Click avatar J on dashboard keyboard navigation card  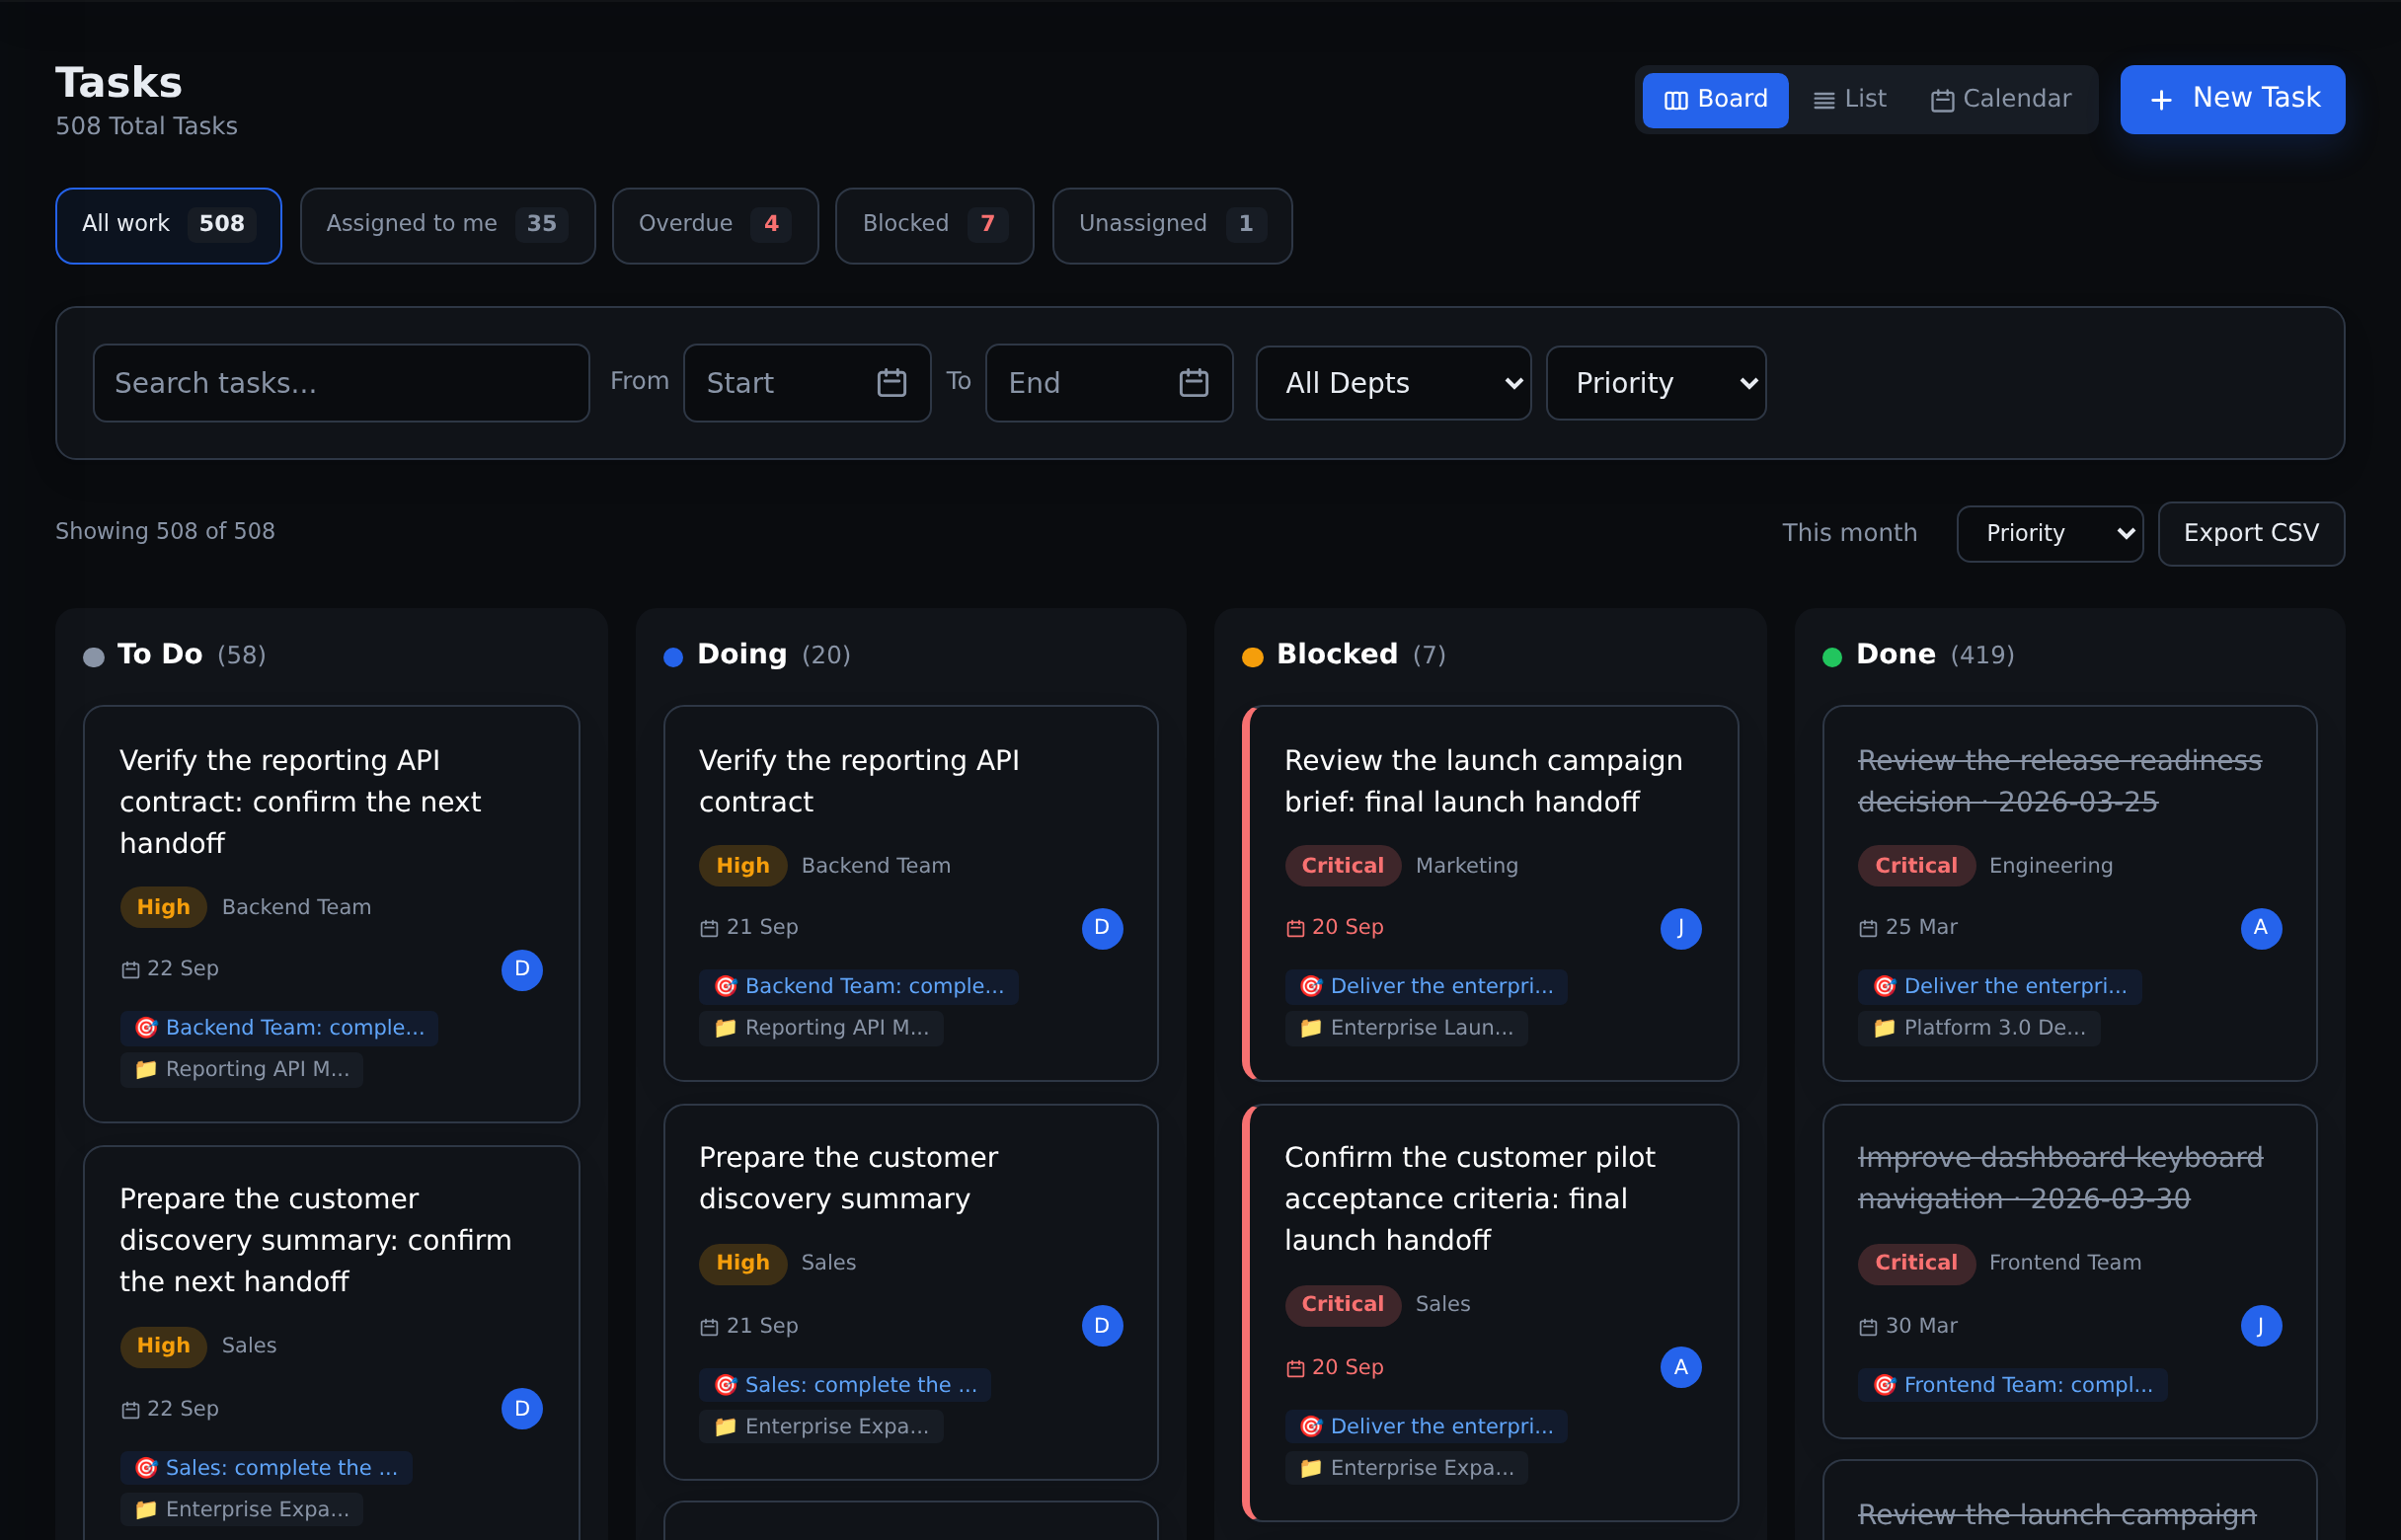point(2261,1326)
